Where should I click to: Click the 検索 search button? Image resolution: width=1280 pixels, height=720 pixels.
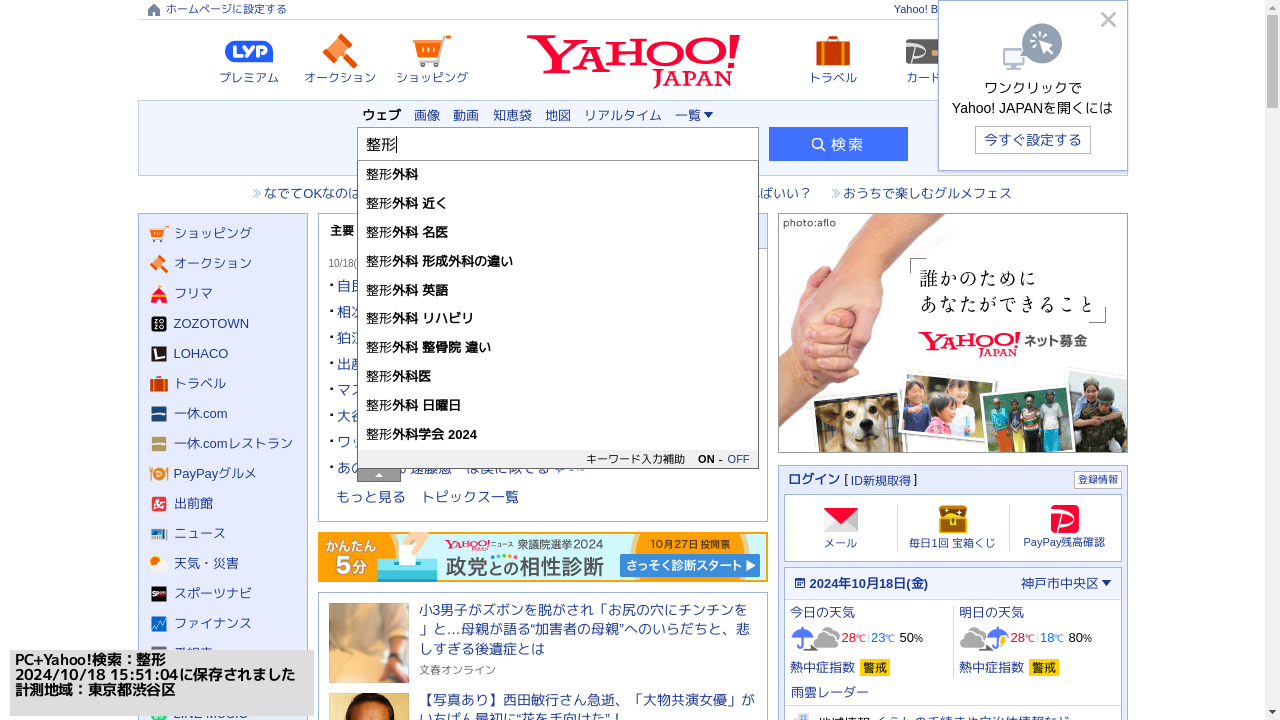(x=838, y=144)
